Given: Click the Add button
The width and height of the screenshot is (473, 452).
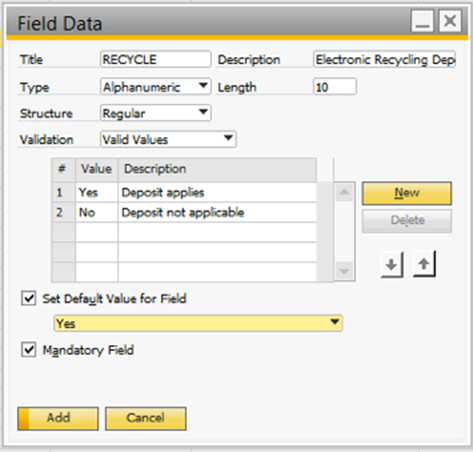Looking at the screenshot, I should point(58,418).
